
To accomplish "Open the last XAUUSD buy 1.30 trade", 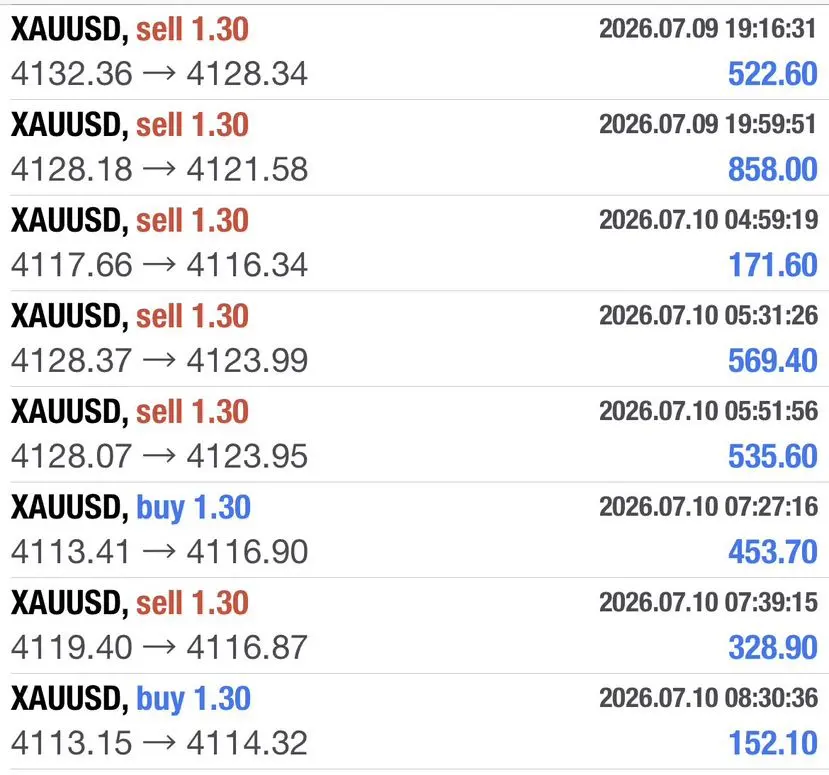I will pos(414,721).
